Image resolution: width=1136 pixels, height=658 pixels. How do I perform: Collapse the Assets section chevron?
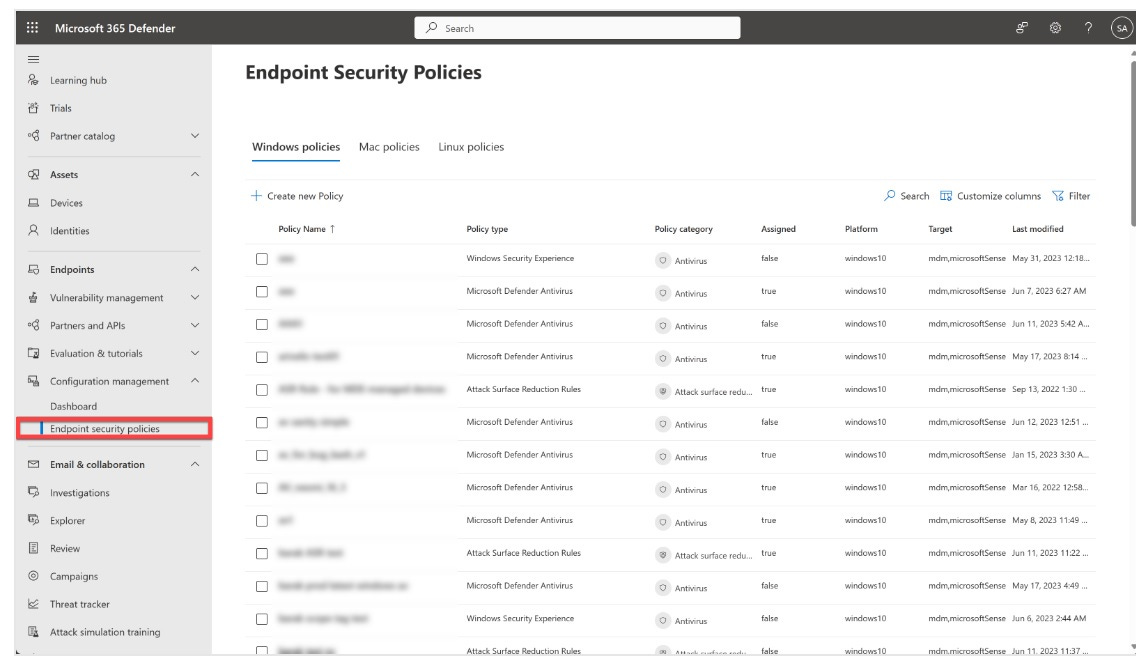(x=195, y=175)
